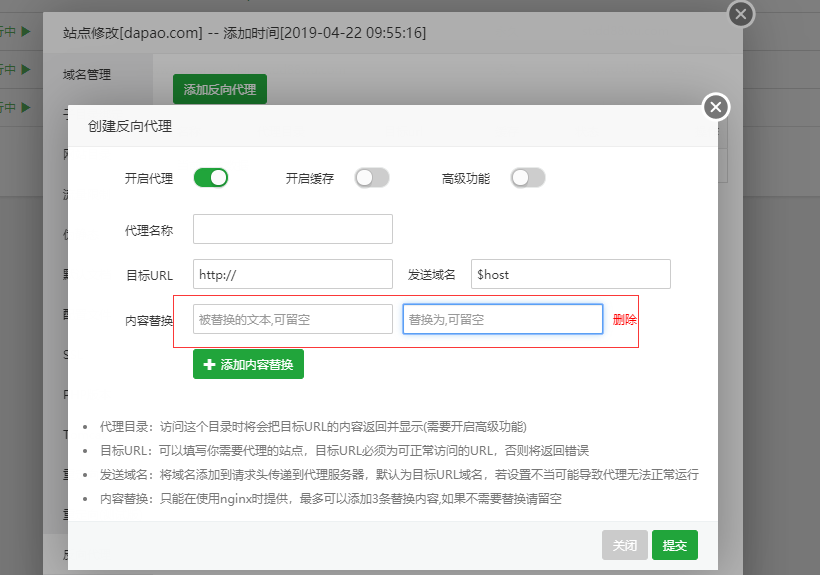This screenshot has height=575, width=820.
Task: Open the 域名管理 tab in site window
Action: coord(87,75)
